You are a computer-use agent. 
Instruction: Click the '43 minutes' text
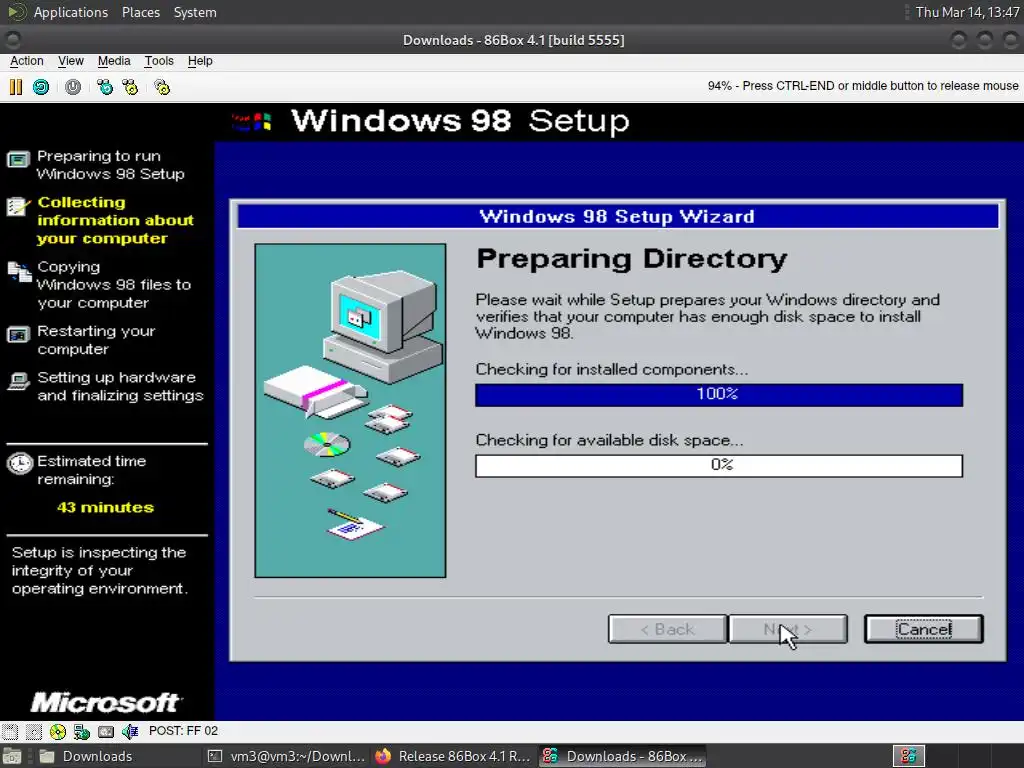(105, 507)
